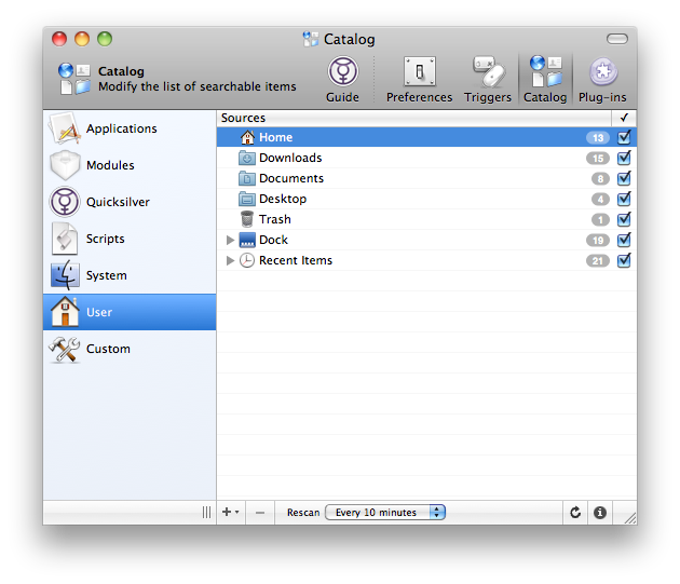
Task: Select Scripts in the sidebar
Action: tap(129, 238)
